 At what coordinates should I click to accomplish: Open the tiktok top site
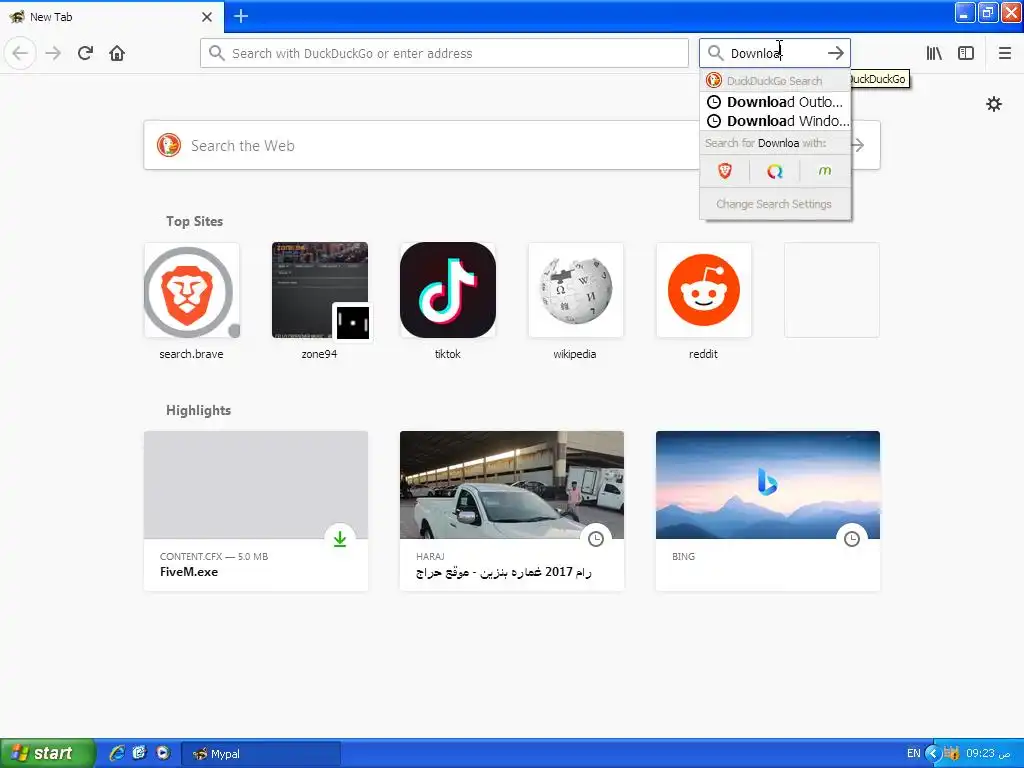click(x=447, y=290)
